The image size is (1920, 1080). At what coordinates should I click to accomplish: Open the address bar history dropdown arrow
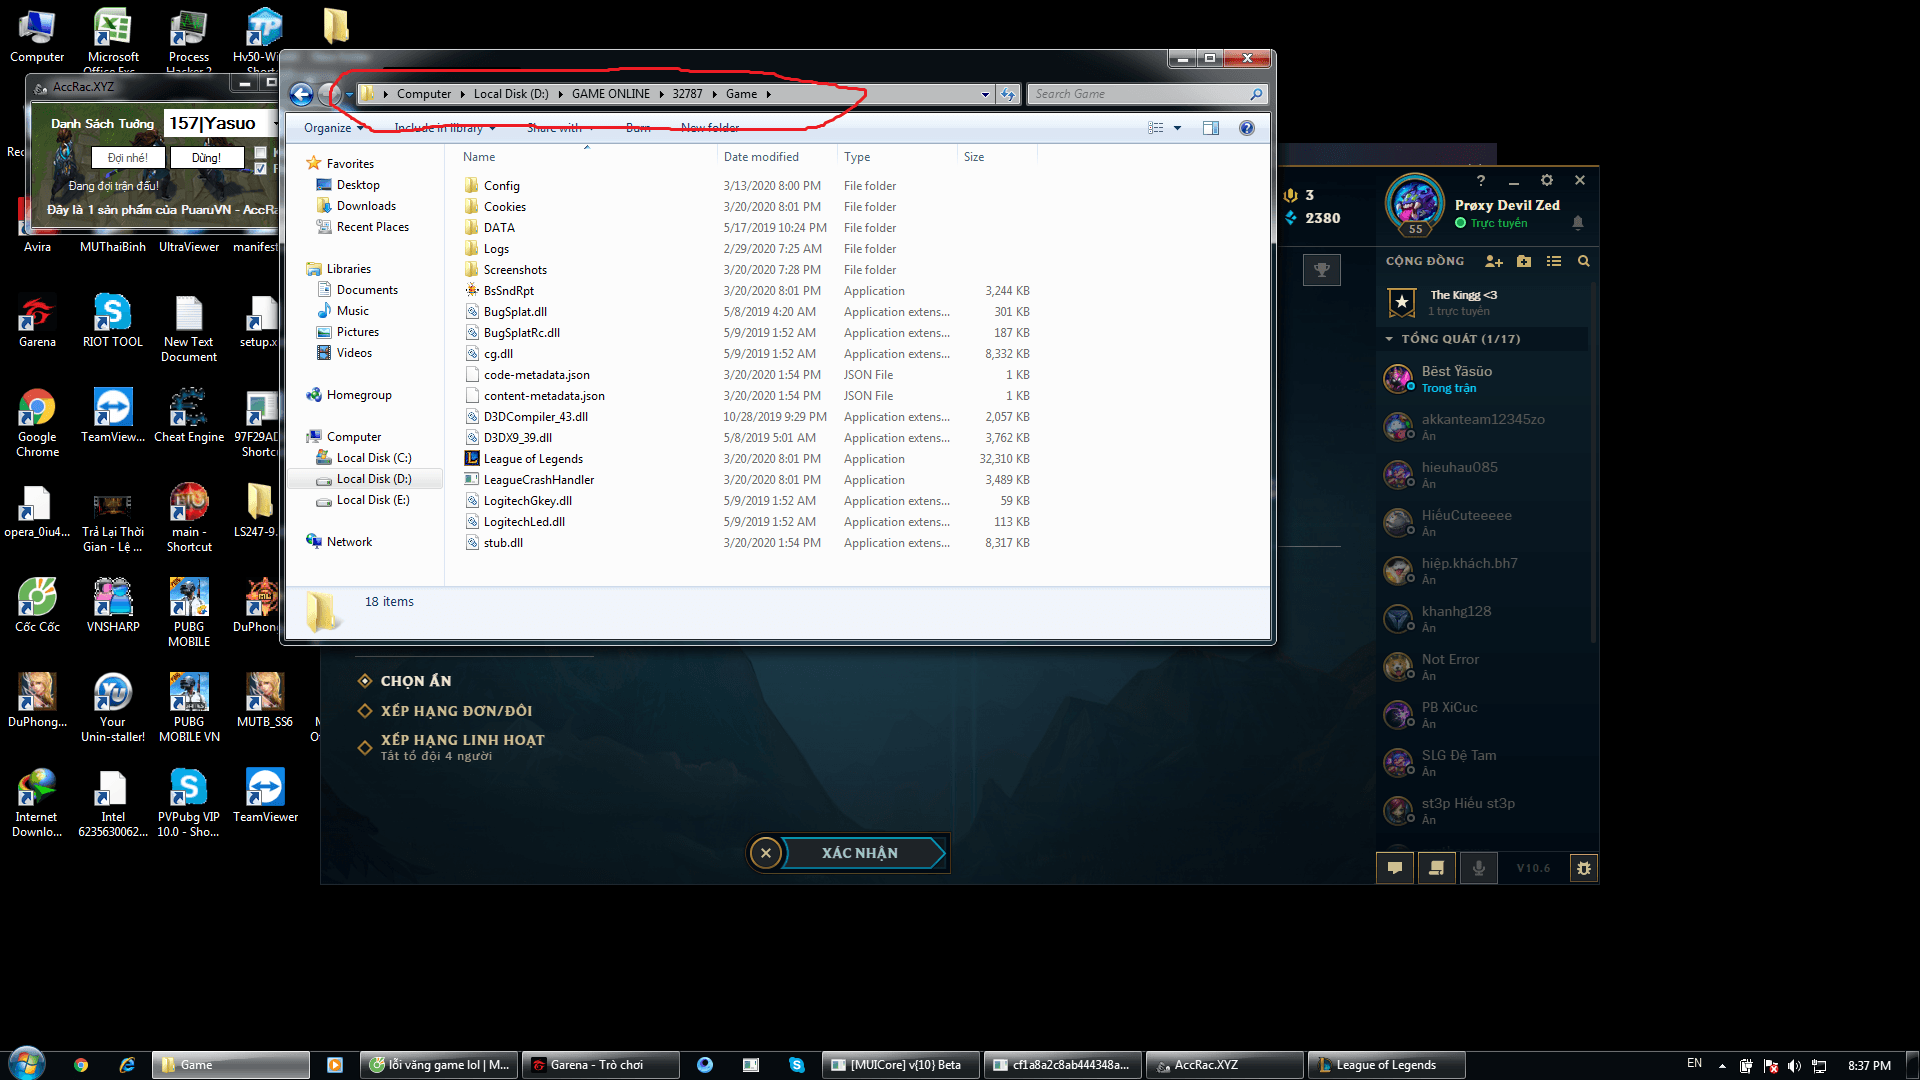(x=985, y=94)
